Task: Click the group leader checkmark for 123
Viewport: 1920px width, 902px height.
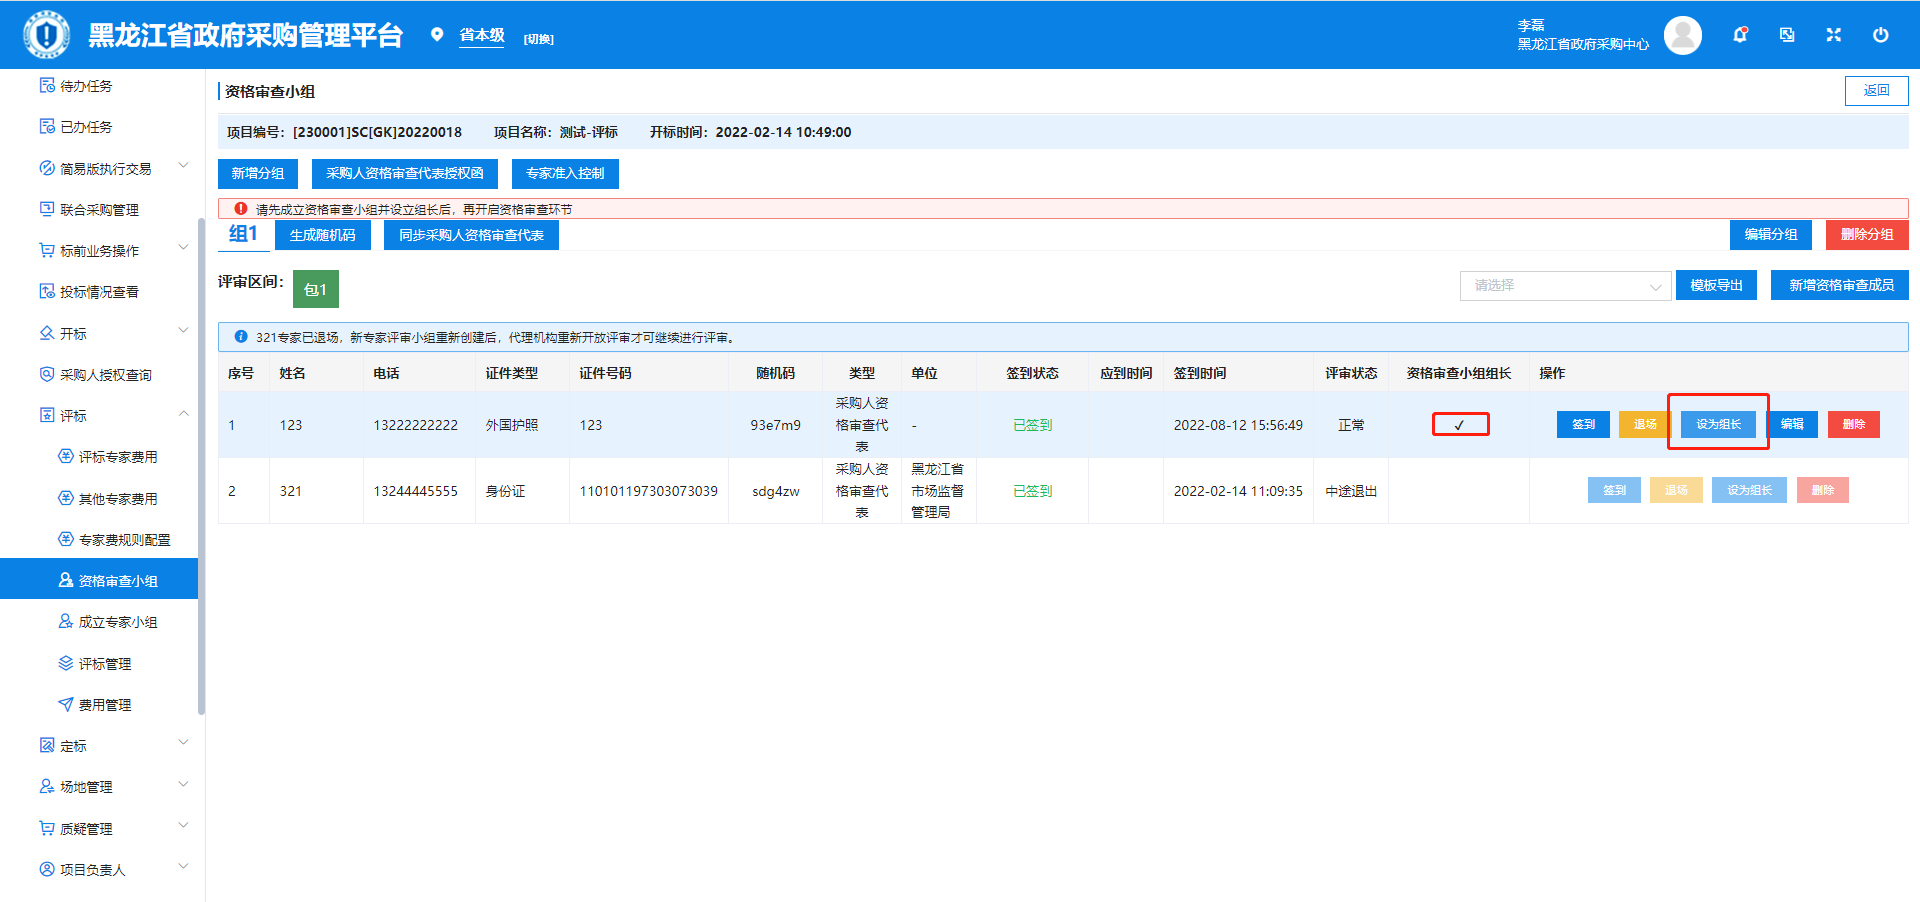Action: click(1460, 424)
